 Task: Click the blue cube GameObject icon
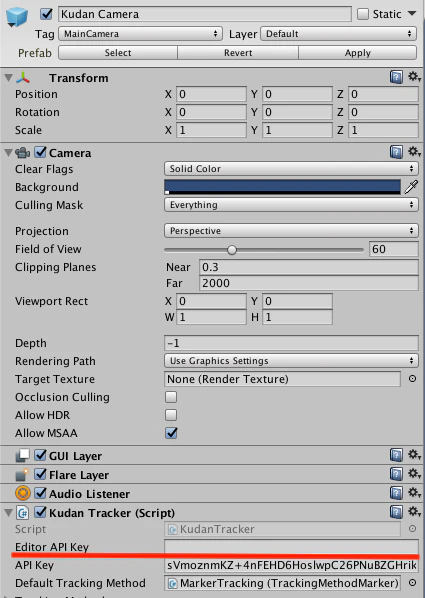pyautogui.click(x=17, y=17)
